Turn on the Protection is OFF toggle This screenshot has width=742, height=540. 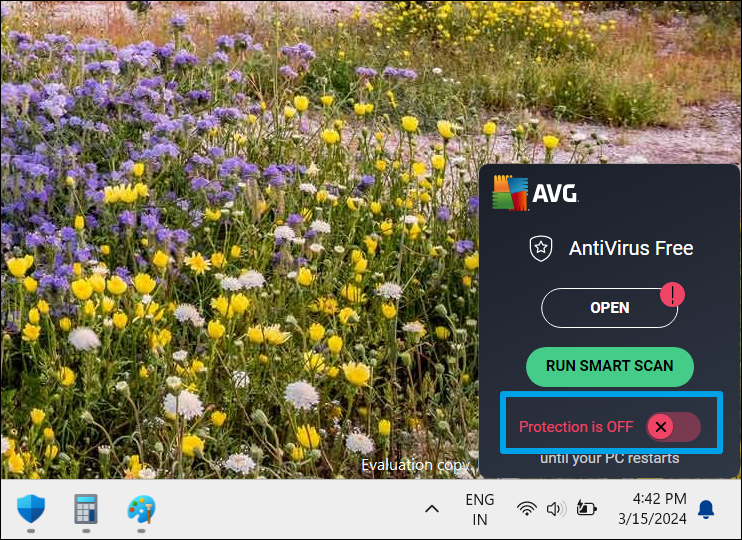(673, 427)
